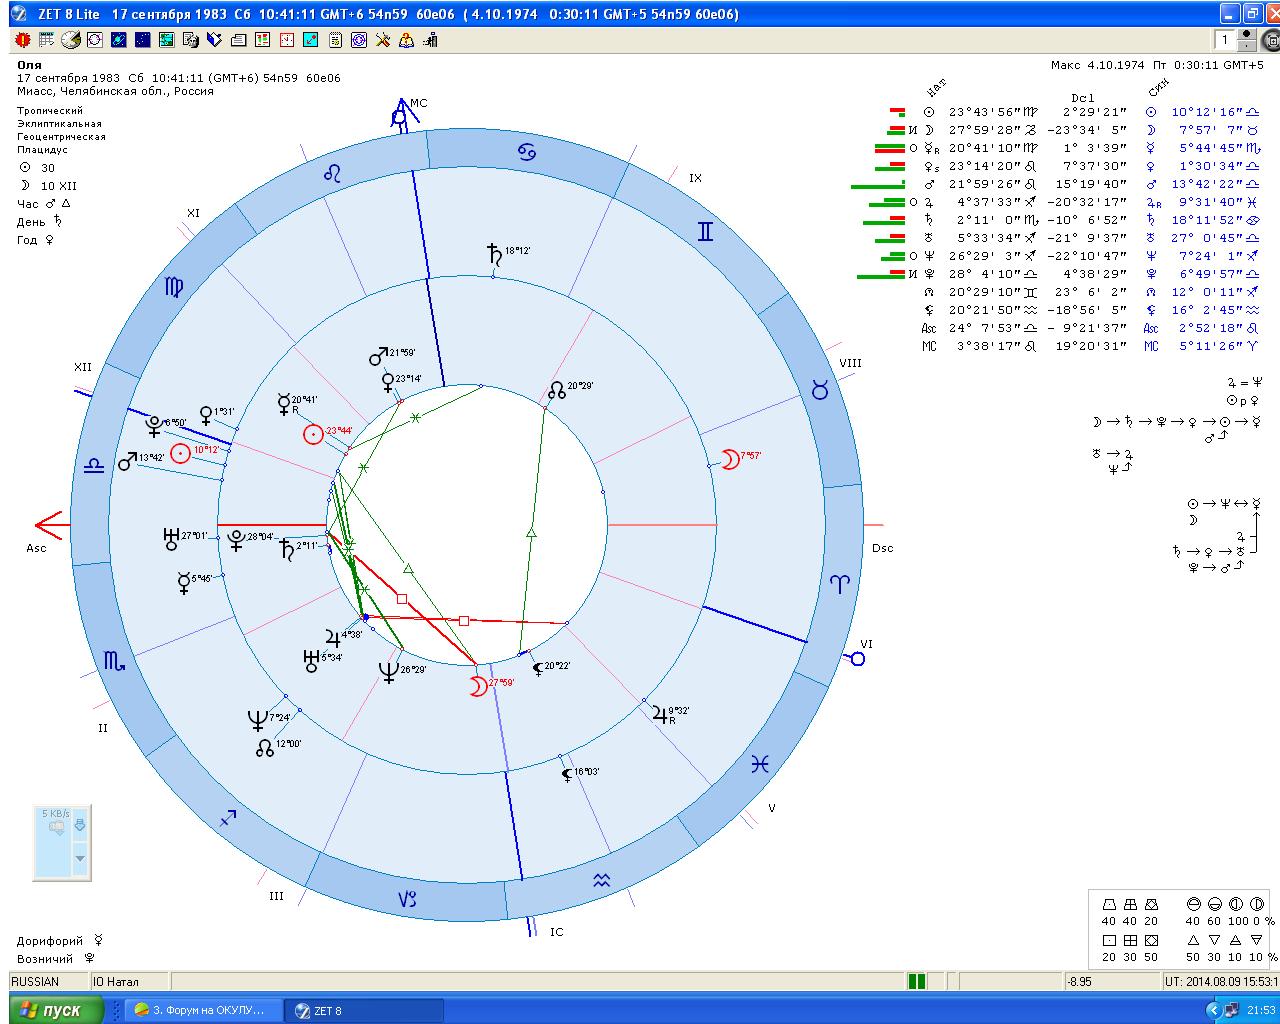1280x1024 pixels.
Task: Switch to the Форум на ОКУЛУ taskbar item
Action: (200, 1010)
